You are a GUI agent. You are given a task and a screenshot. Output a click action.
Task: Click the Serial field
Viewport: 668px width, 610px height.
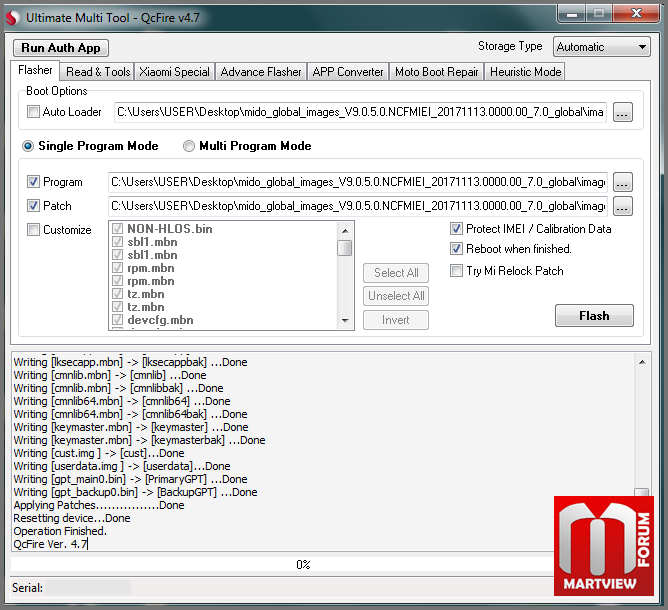tap(88, 588)
